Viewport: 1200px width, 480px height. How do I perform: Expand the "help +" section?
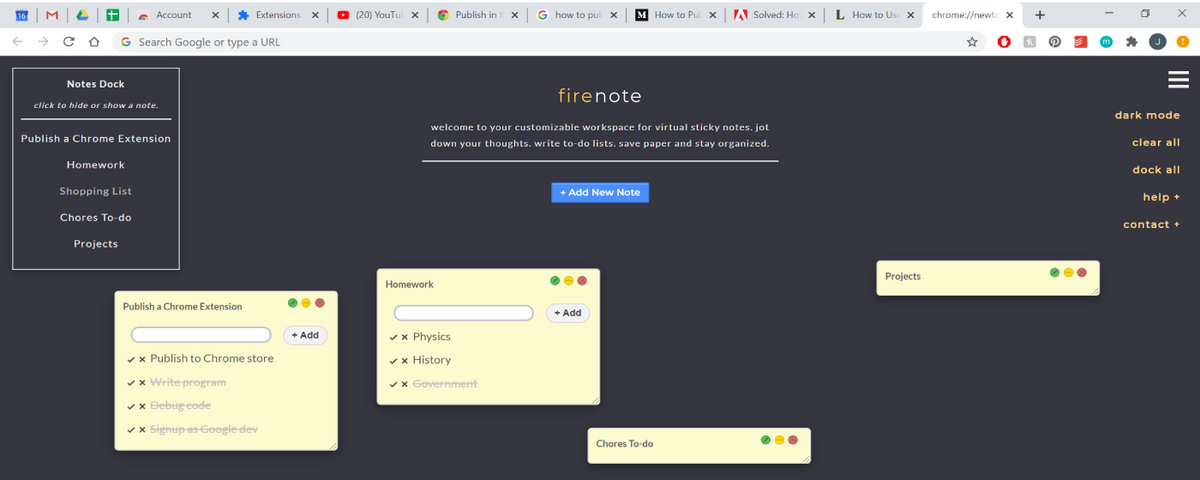1161,197
